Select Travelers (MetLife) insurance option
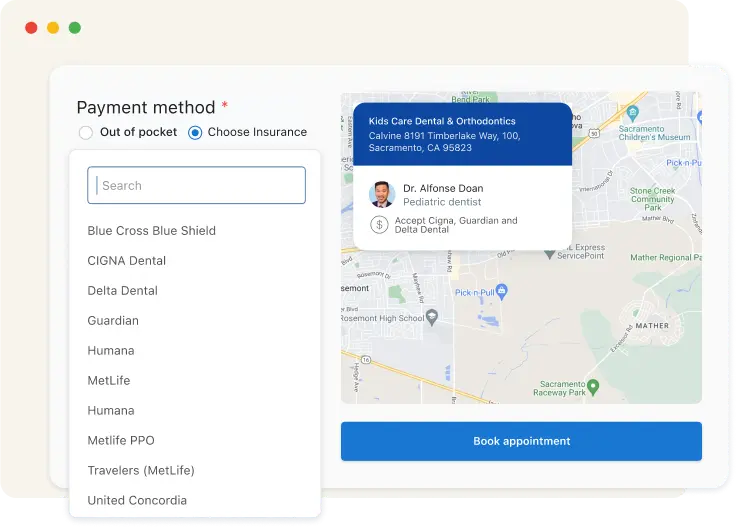 pyautogui.click(x=141, y=470)
